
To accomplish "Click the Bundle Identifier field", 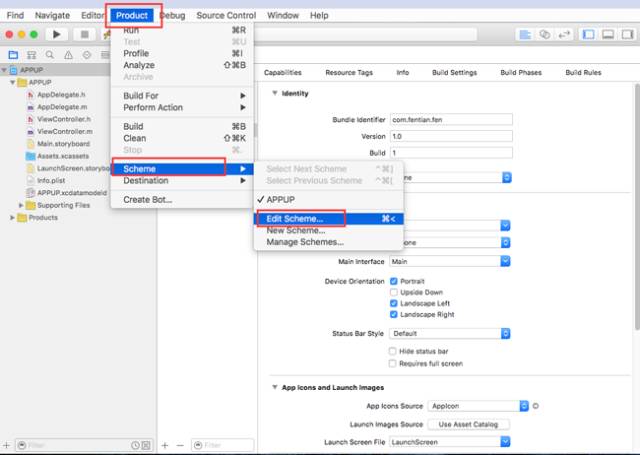I will 451,120.
